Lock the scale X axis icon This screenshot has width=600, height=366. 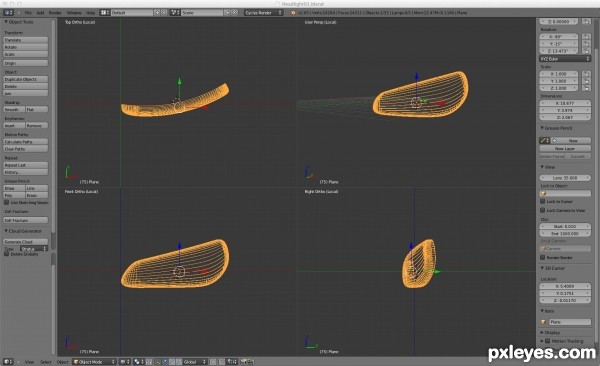click(x=586, y=74)
